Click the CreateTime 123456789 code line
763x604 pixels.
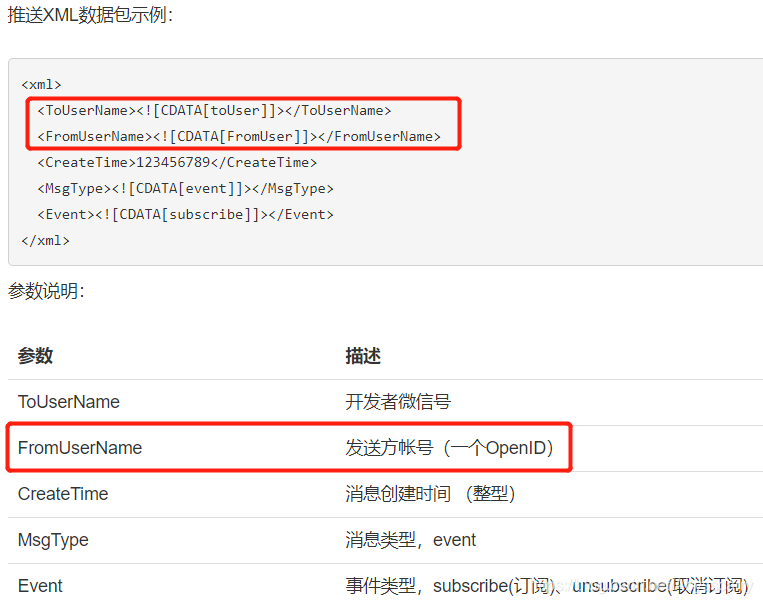[x=177, y=162]
